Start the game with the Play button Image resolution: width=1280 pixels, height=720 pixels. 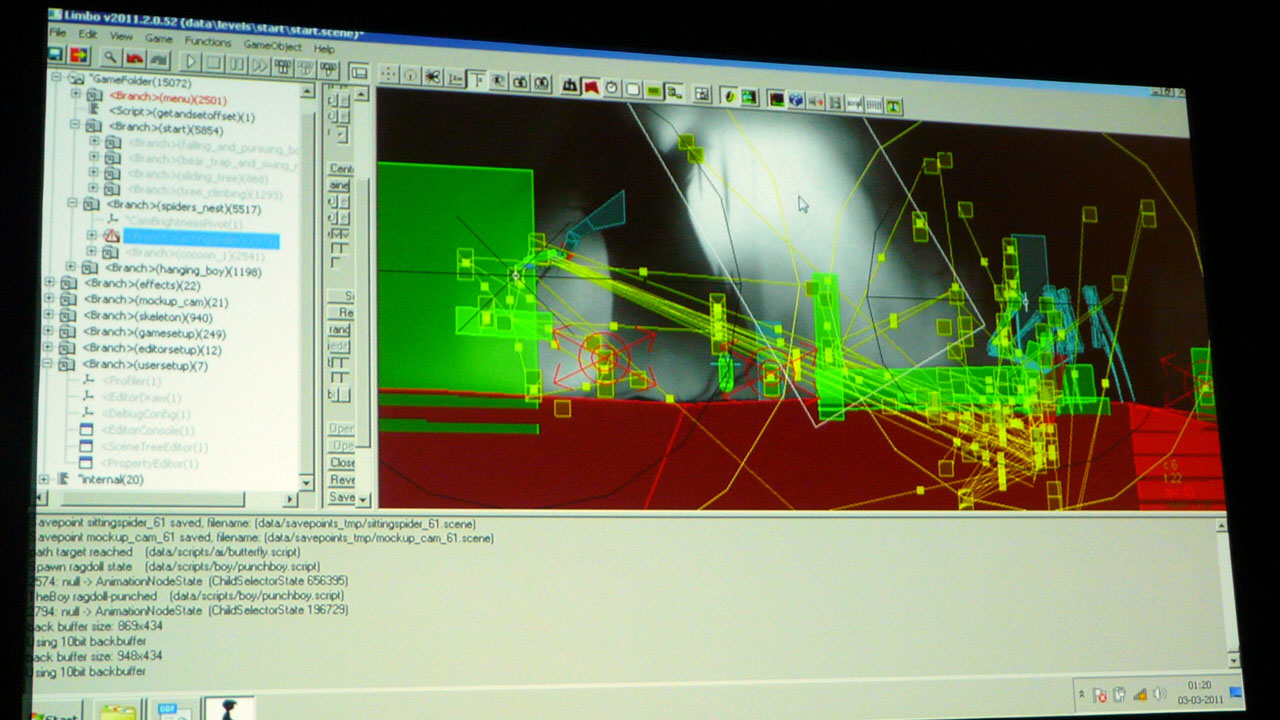[x=190, y=62]
